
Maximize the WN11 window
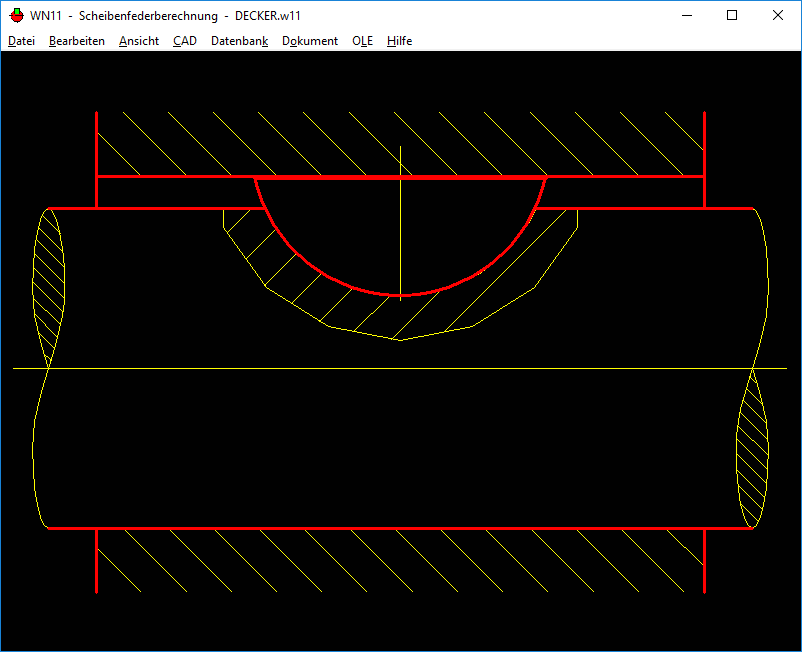[x=732, y=16]
